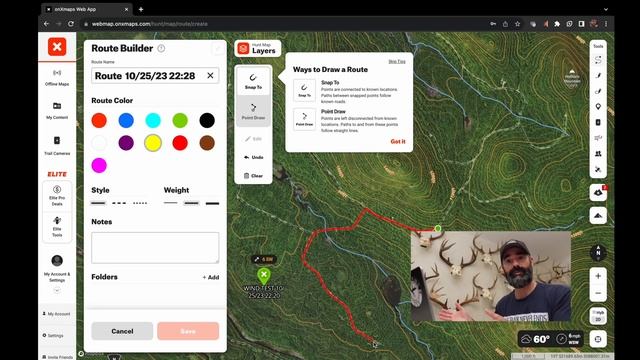Pick the blue route color
This screenshot has width=640, height=360.
(126, 120)
